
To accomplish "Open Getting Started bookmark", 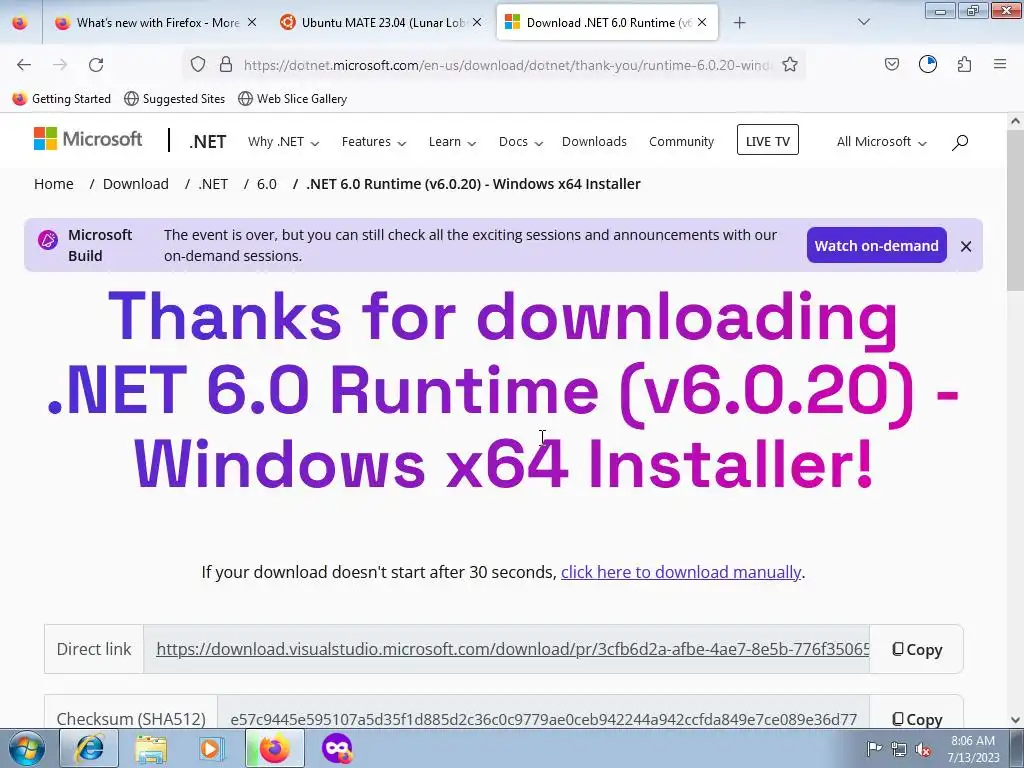I will tap(61, 99).
